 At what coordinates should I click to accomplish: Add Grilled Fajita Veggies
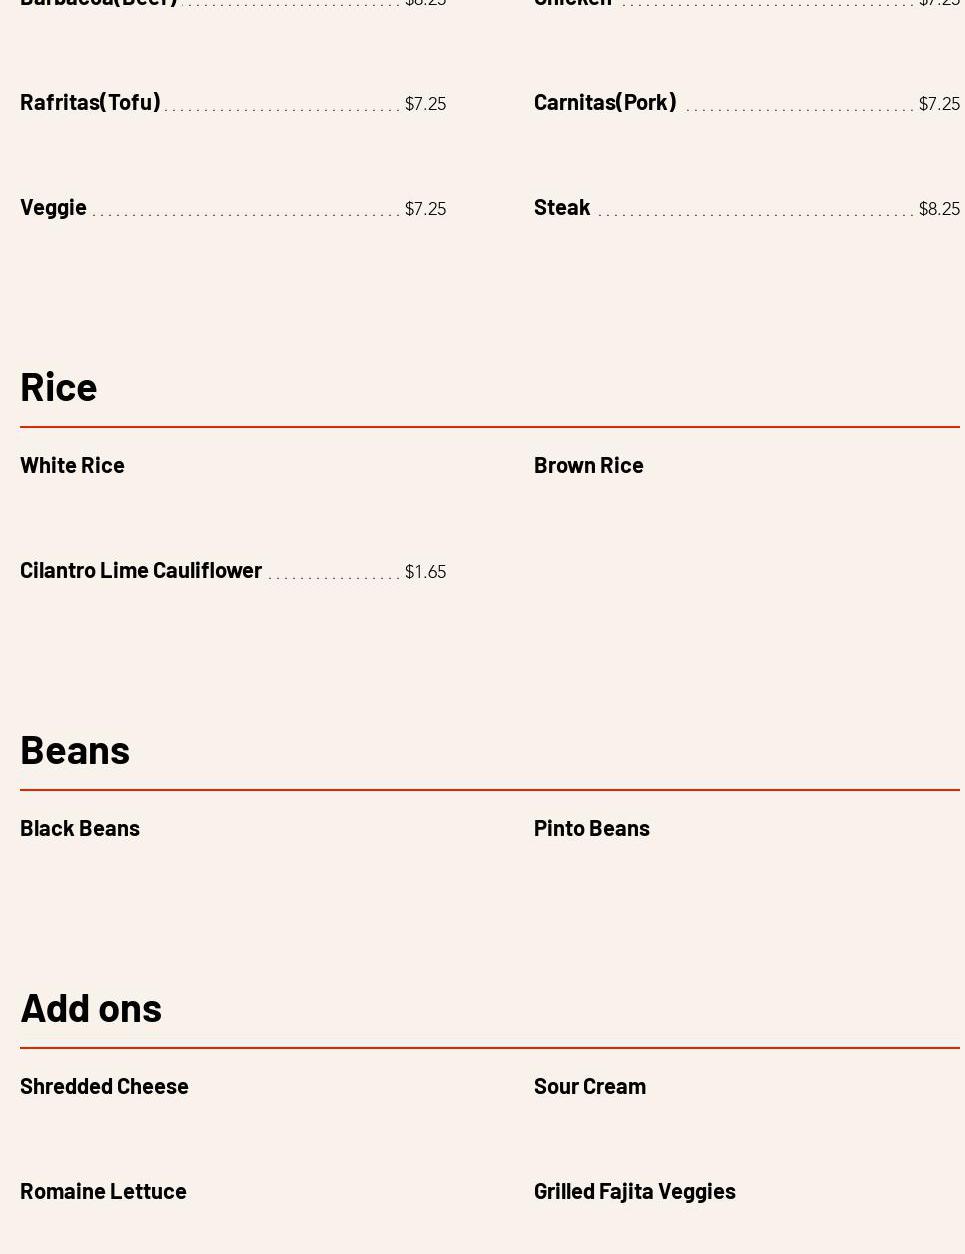click(x=634, y=1191)
